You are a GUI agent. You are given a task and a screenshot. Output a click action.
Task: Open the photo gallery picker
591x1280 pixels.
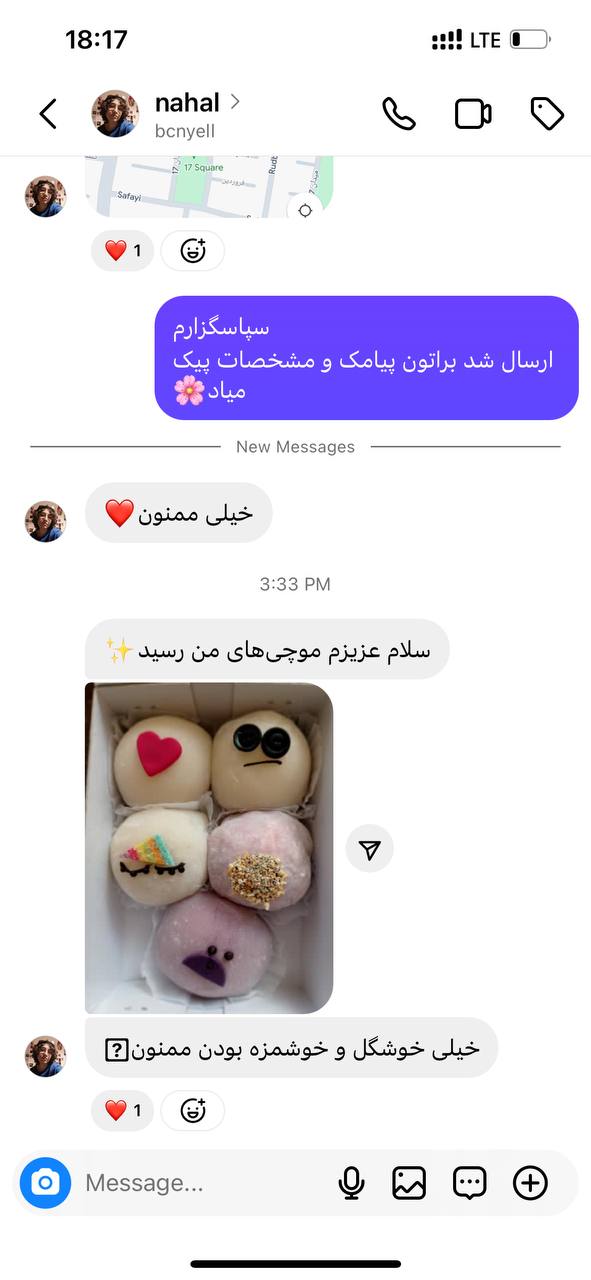click(x=409, y=1183)
